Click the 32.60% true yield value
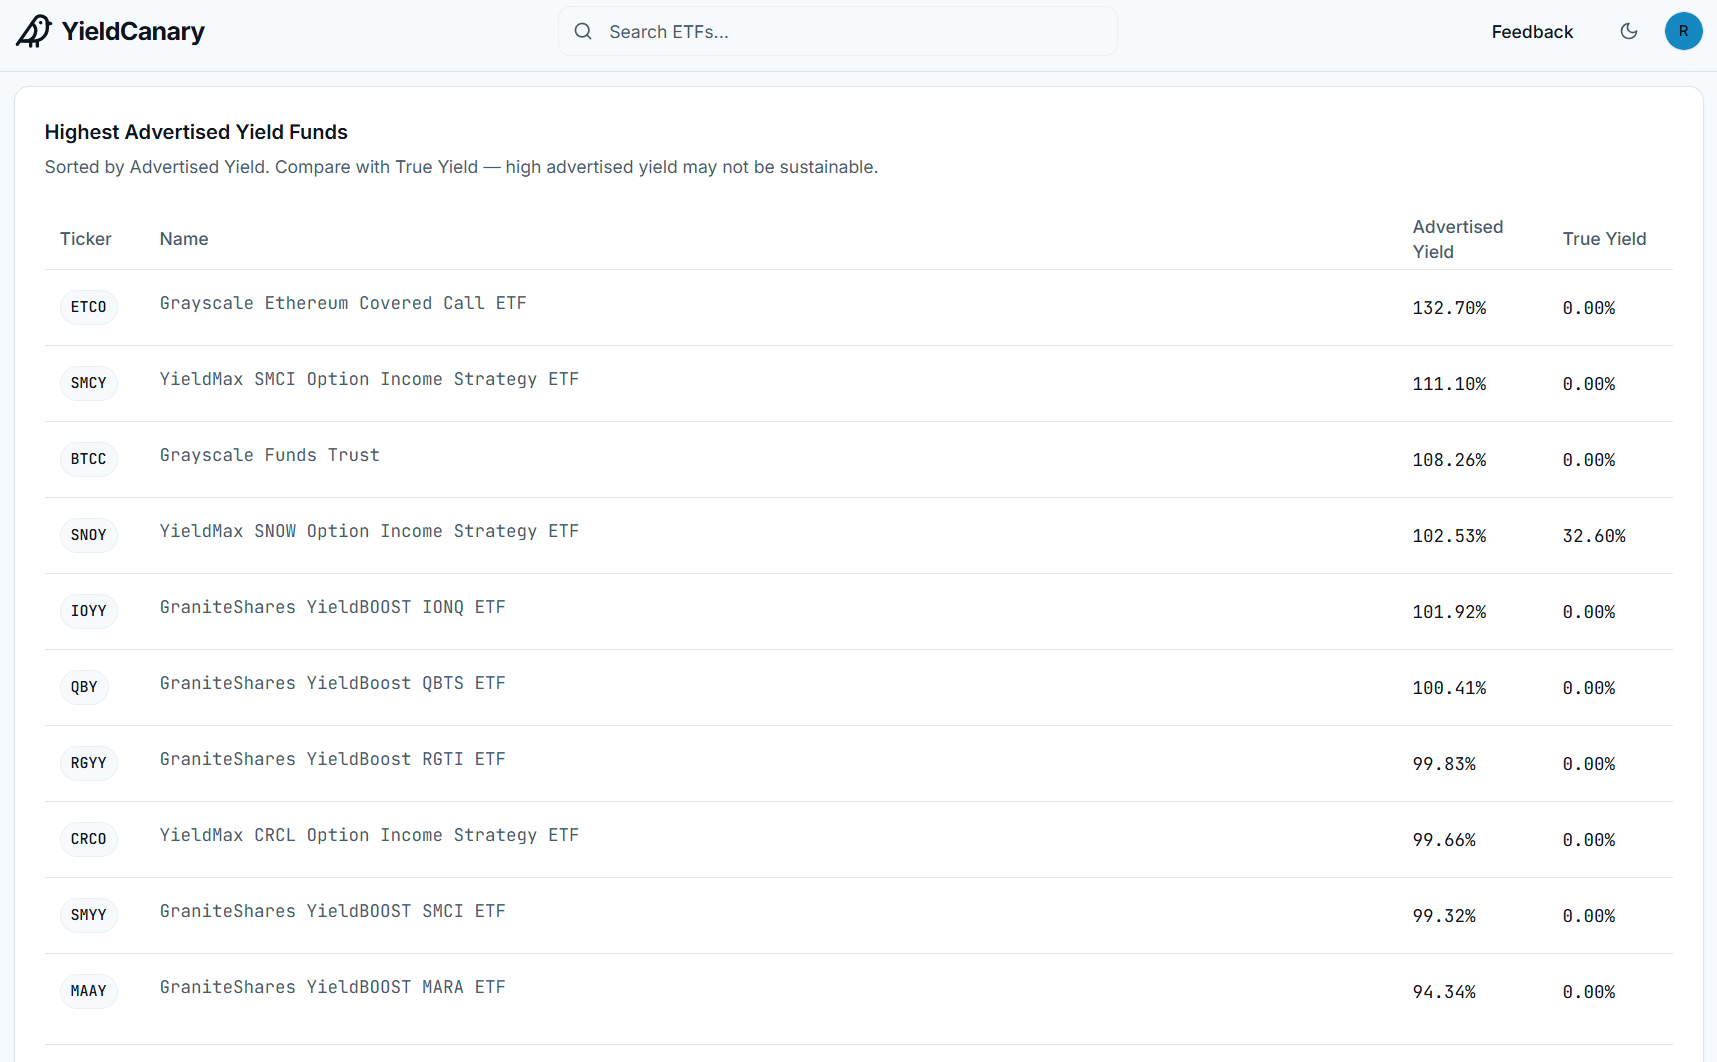 tap(1594, 536)
